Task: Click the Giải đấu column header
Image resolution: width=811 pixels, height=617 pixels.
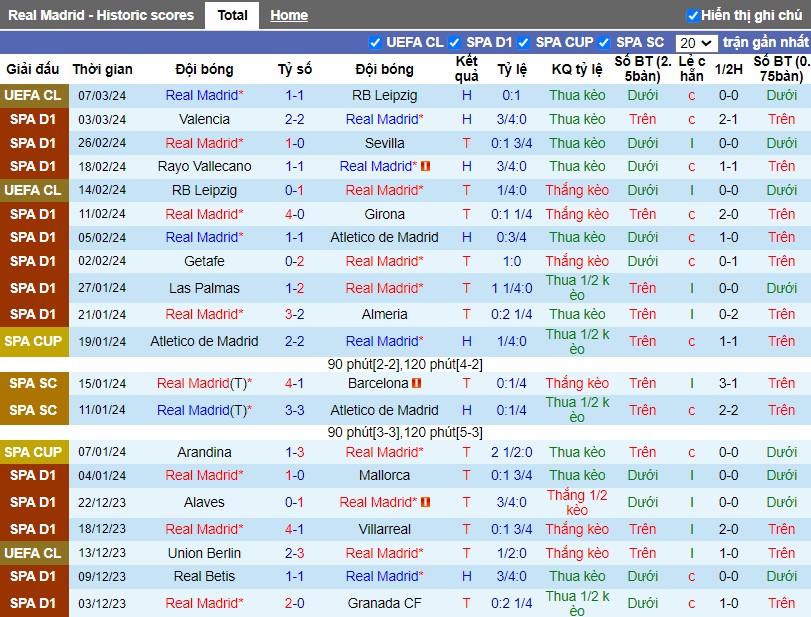Action: tap(33, 69)
